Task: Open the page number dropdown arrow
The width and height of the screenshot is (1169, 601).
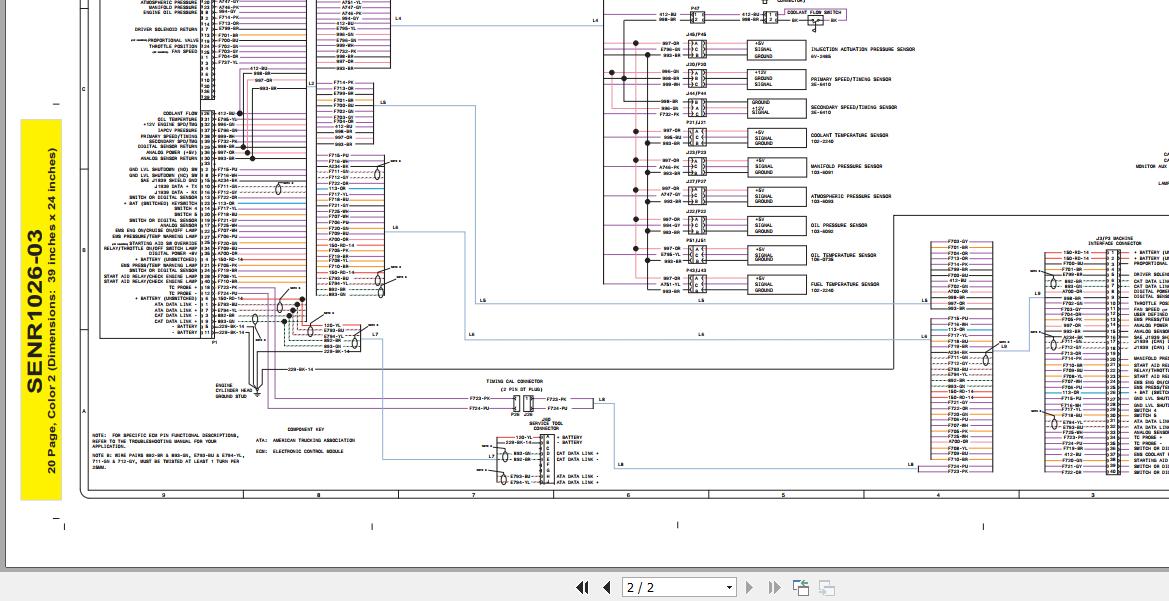Action: point(729,587)
